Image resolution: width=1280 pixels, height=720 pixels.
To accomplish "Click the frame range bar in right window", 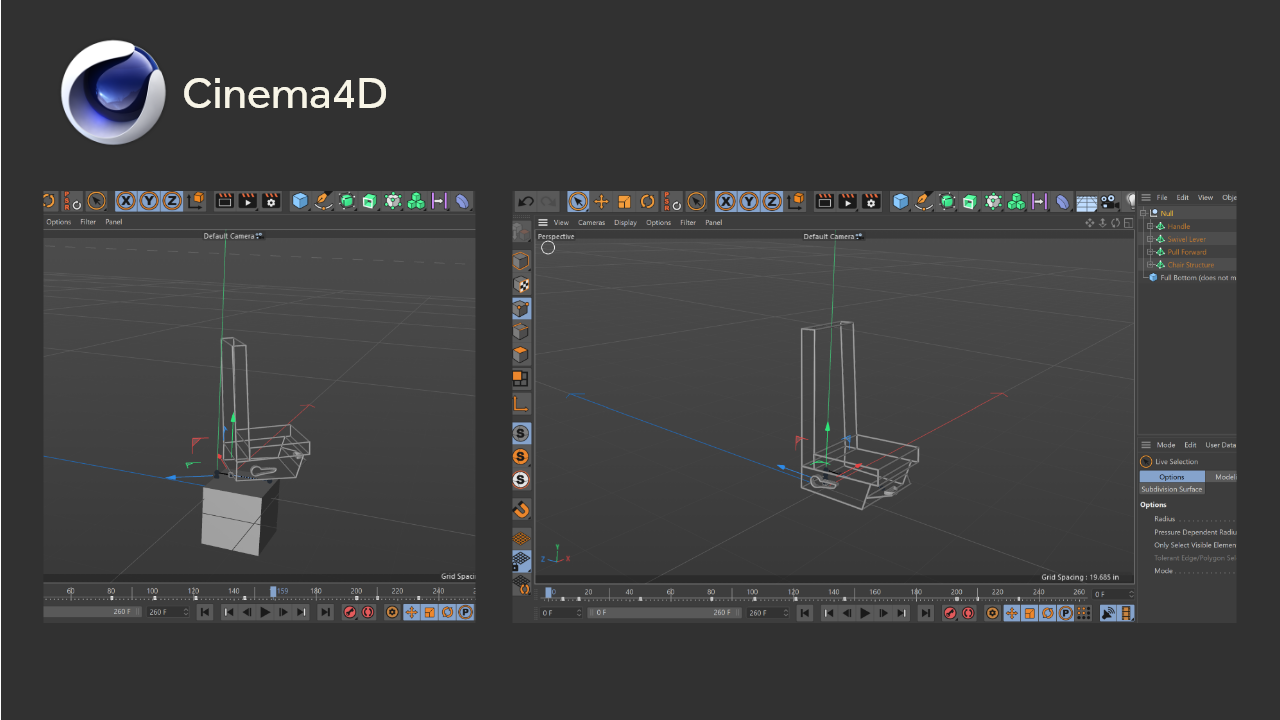I will (x=664, y=613).
